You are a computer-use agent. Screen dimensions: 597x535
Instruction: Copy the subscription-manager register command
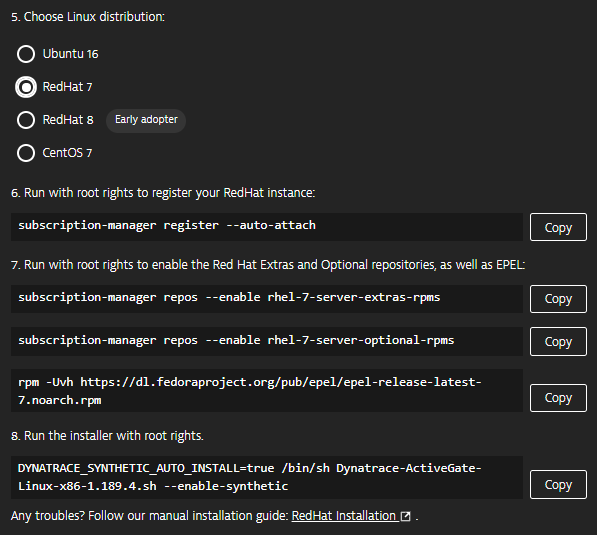[x=558, y=227]
